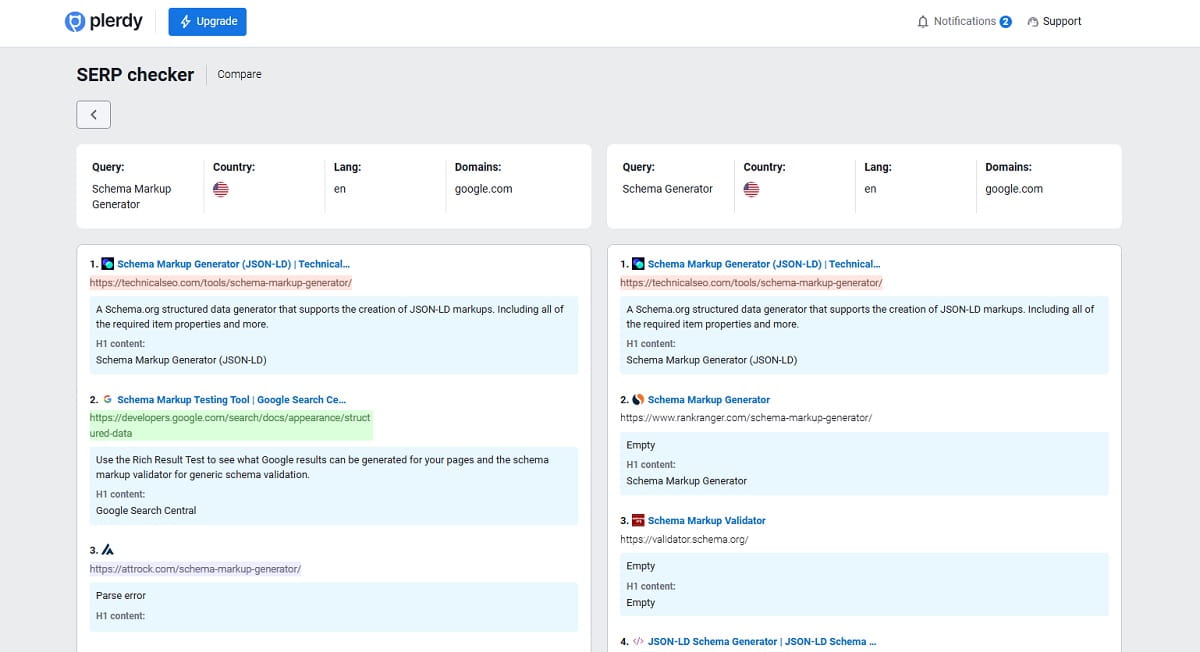Open rankranger.com schema-markup-generator URL

746,417
